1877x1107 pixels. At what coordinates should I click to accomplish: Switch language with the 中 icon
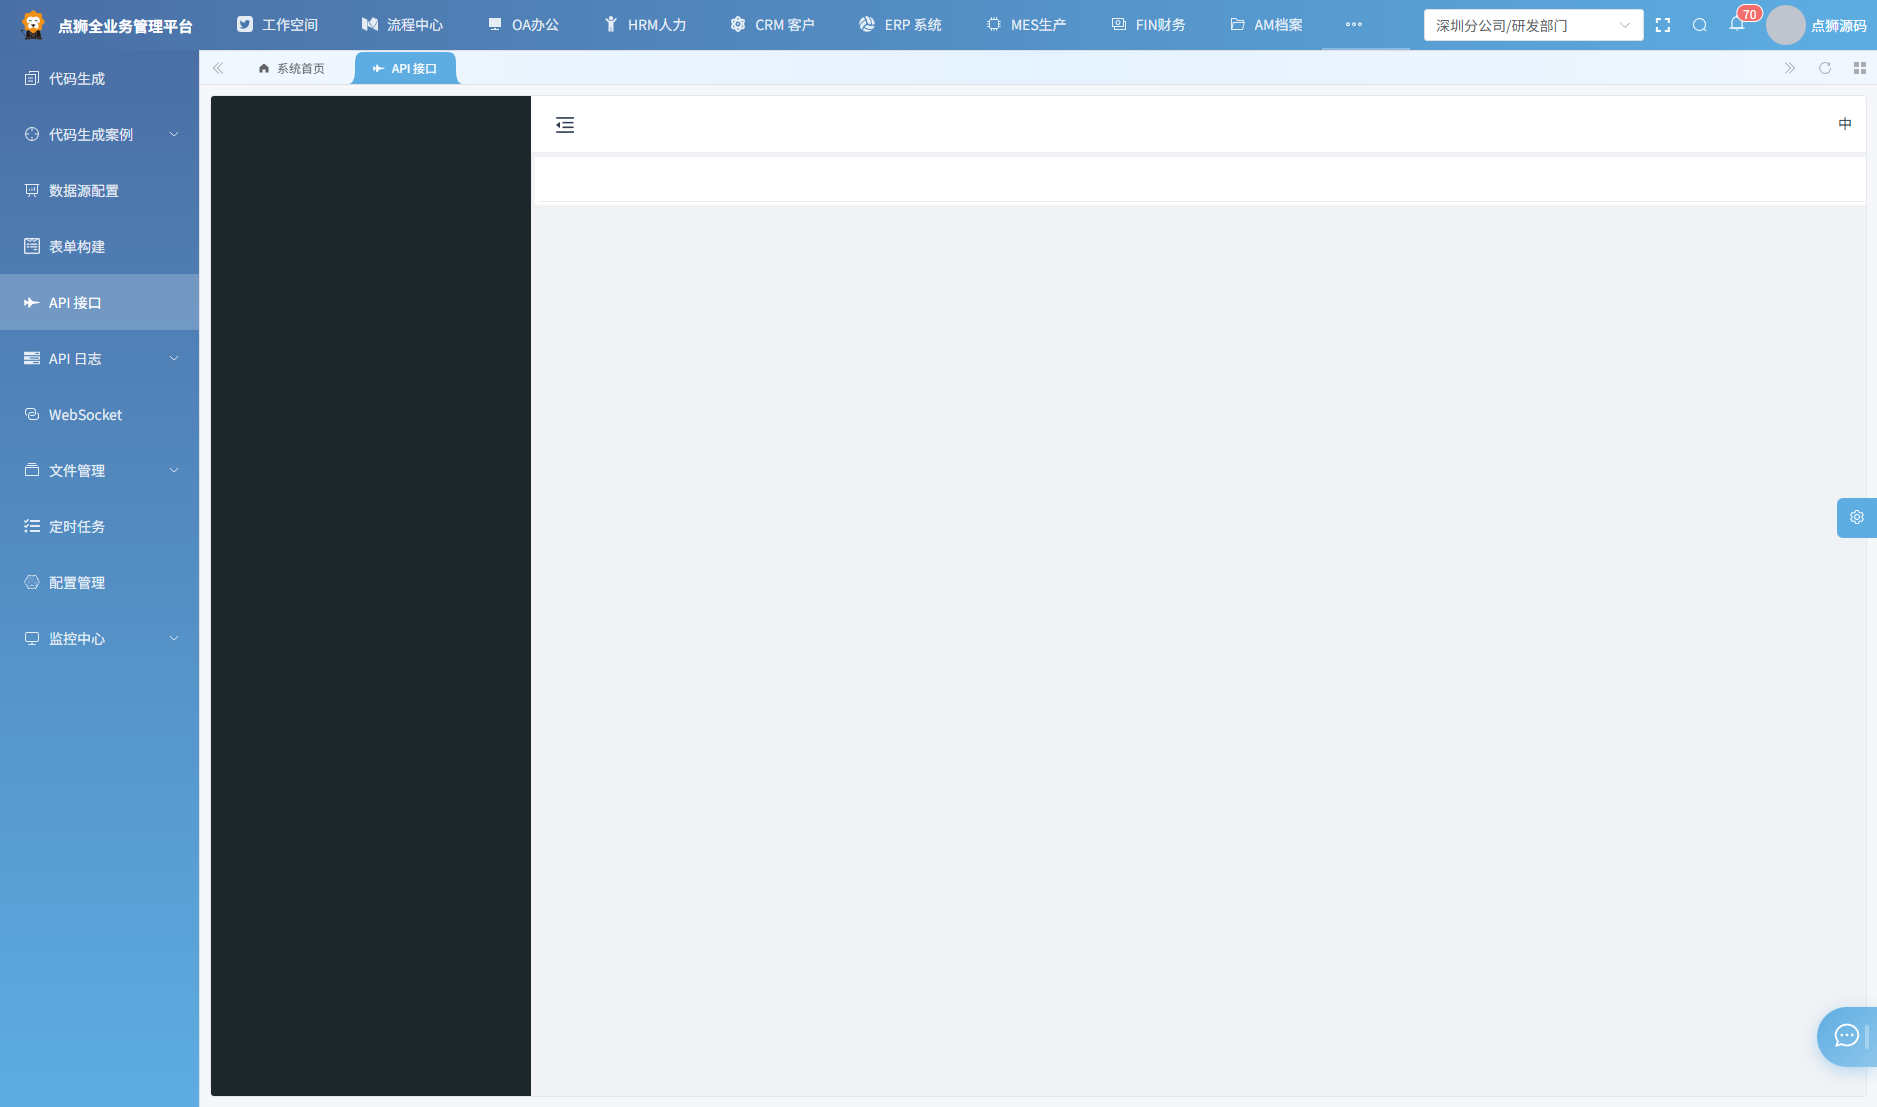(1845, 124)
